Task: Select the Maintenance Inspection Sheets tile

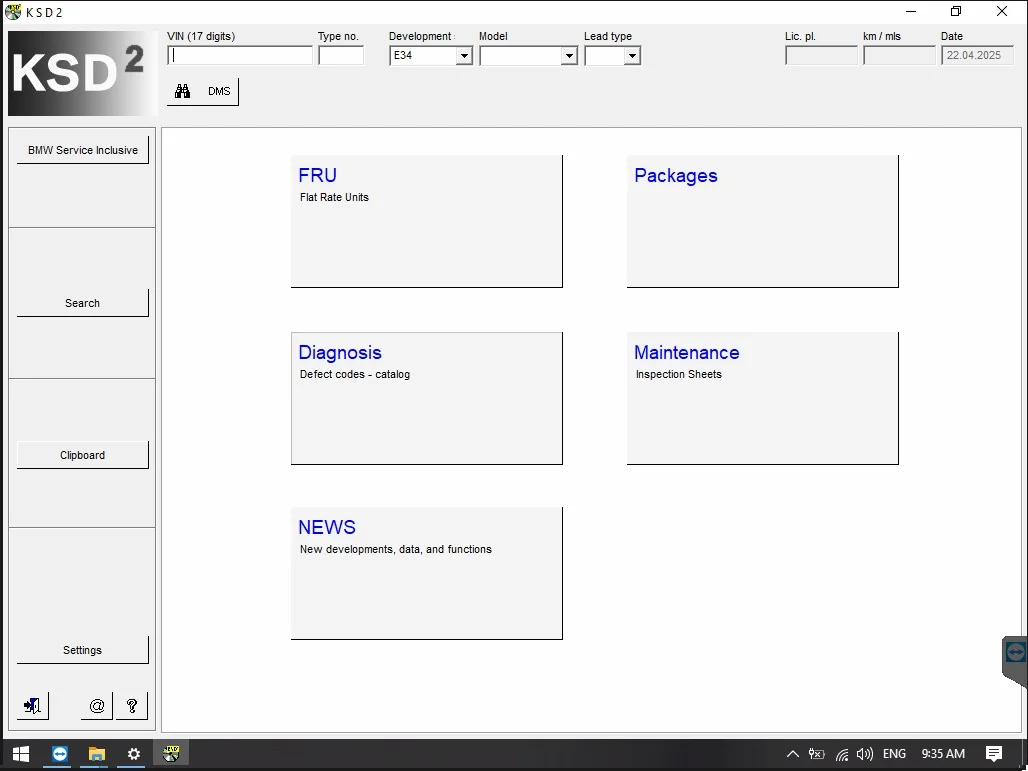Action: tap(762, 398)
